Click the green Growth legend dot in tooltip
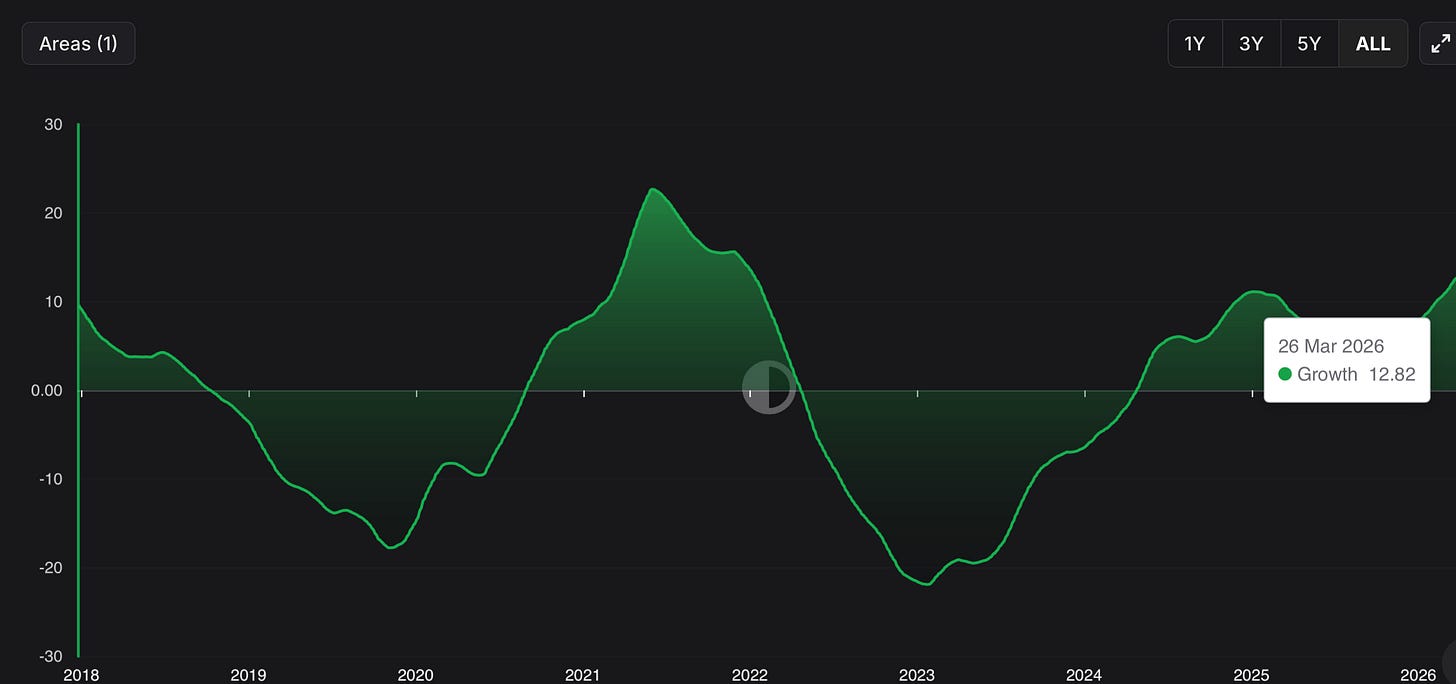This screenshot has width=1456, height=684. (x=1285, y=374)
